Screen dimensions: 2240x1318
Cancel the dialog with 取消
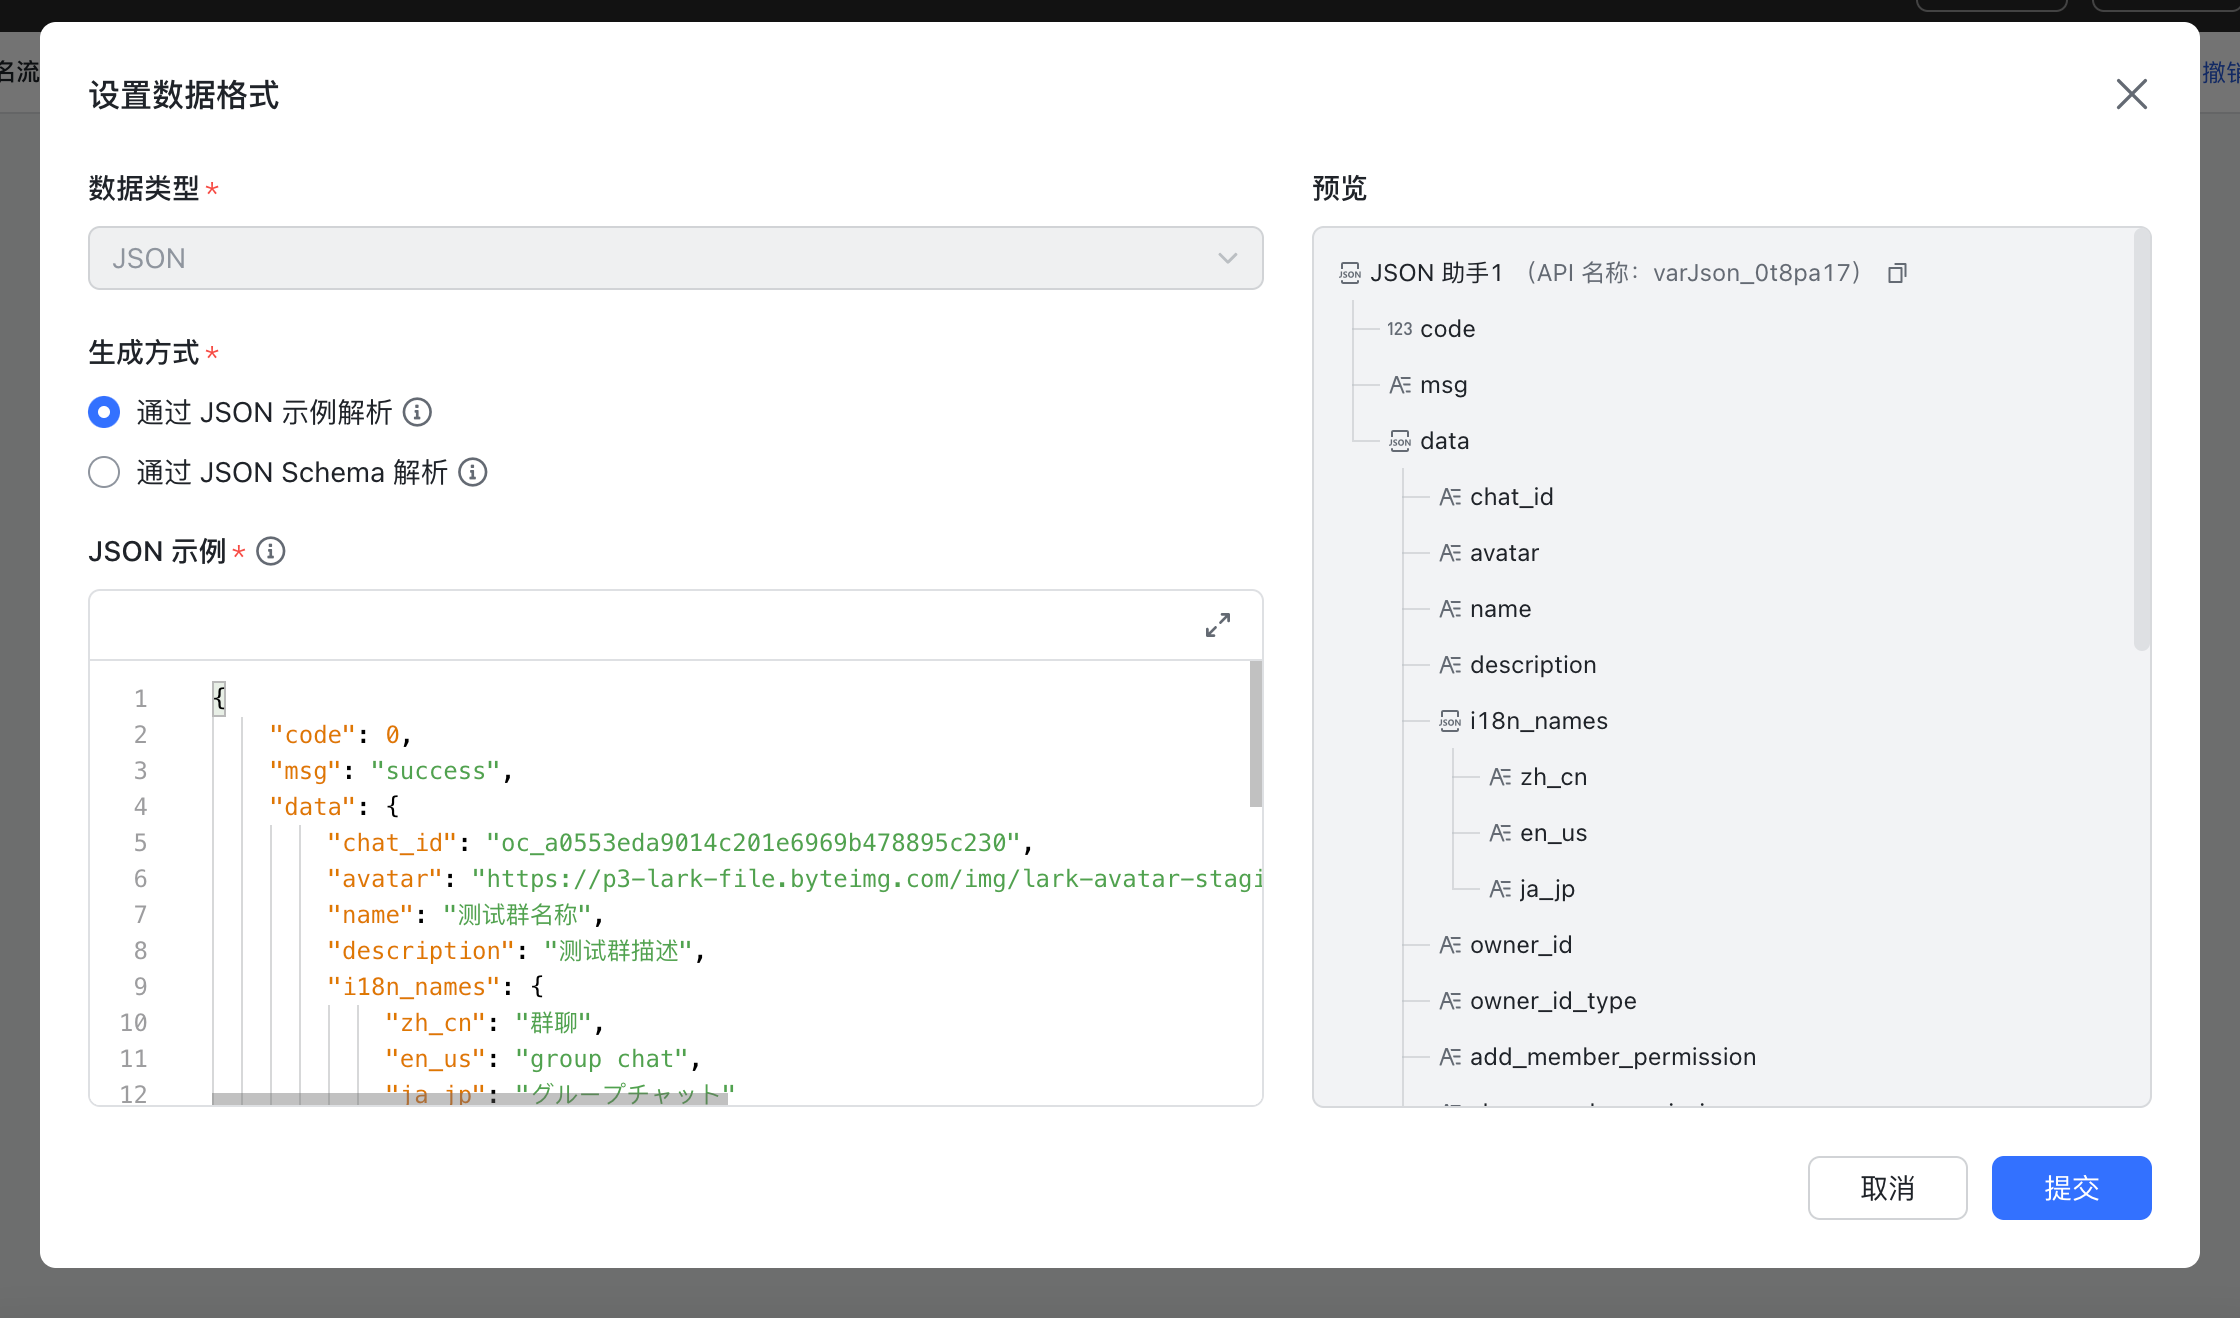point(1887,1188)
